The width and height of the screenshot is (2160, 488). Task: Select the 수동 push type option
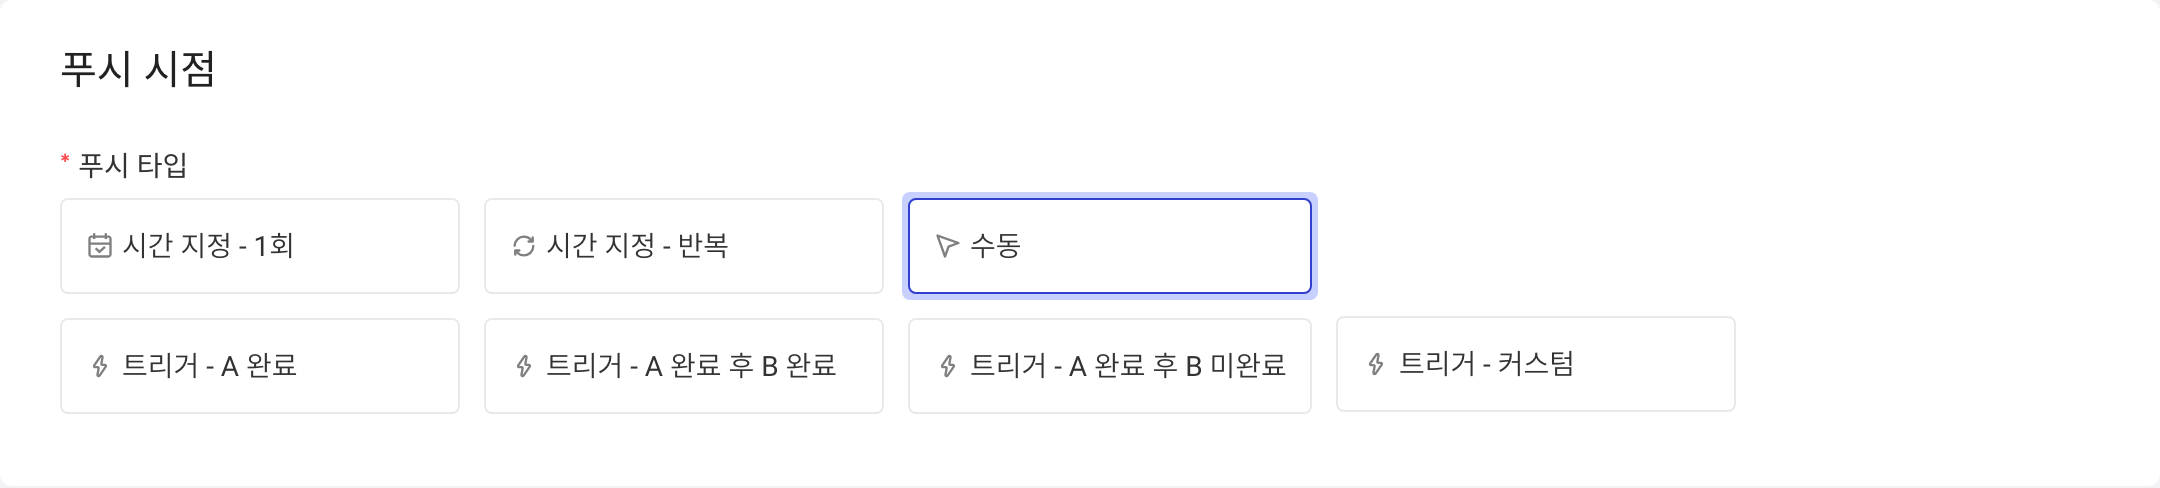(1110, 246)
